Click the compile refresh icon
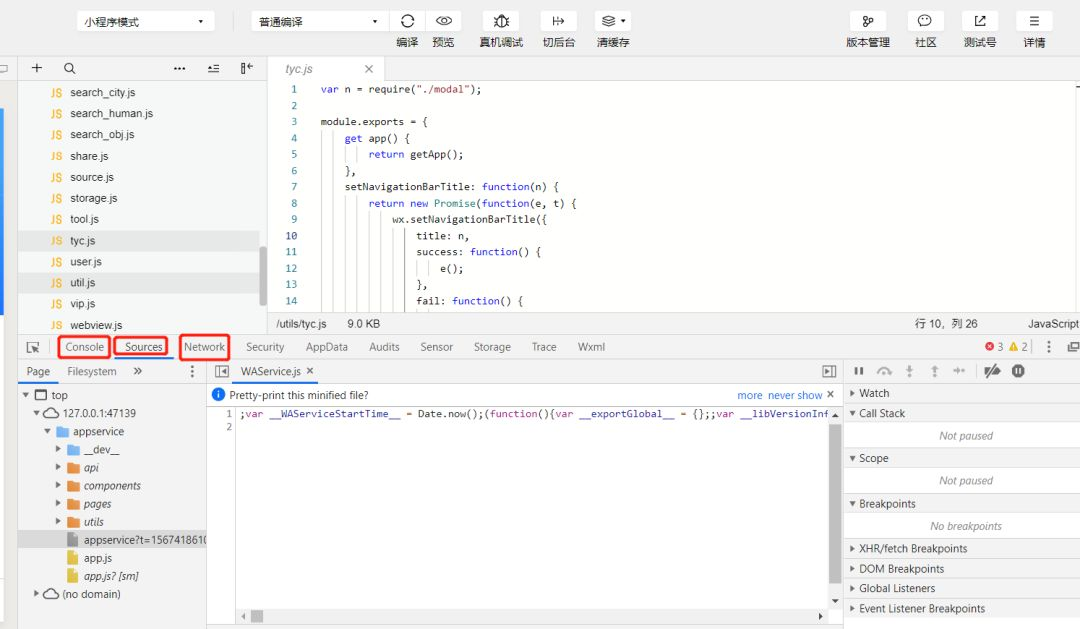Image resolution: width=1080 pixels, height=629 pixels. pos(407,21)
